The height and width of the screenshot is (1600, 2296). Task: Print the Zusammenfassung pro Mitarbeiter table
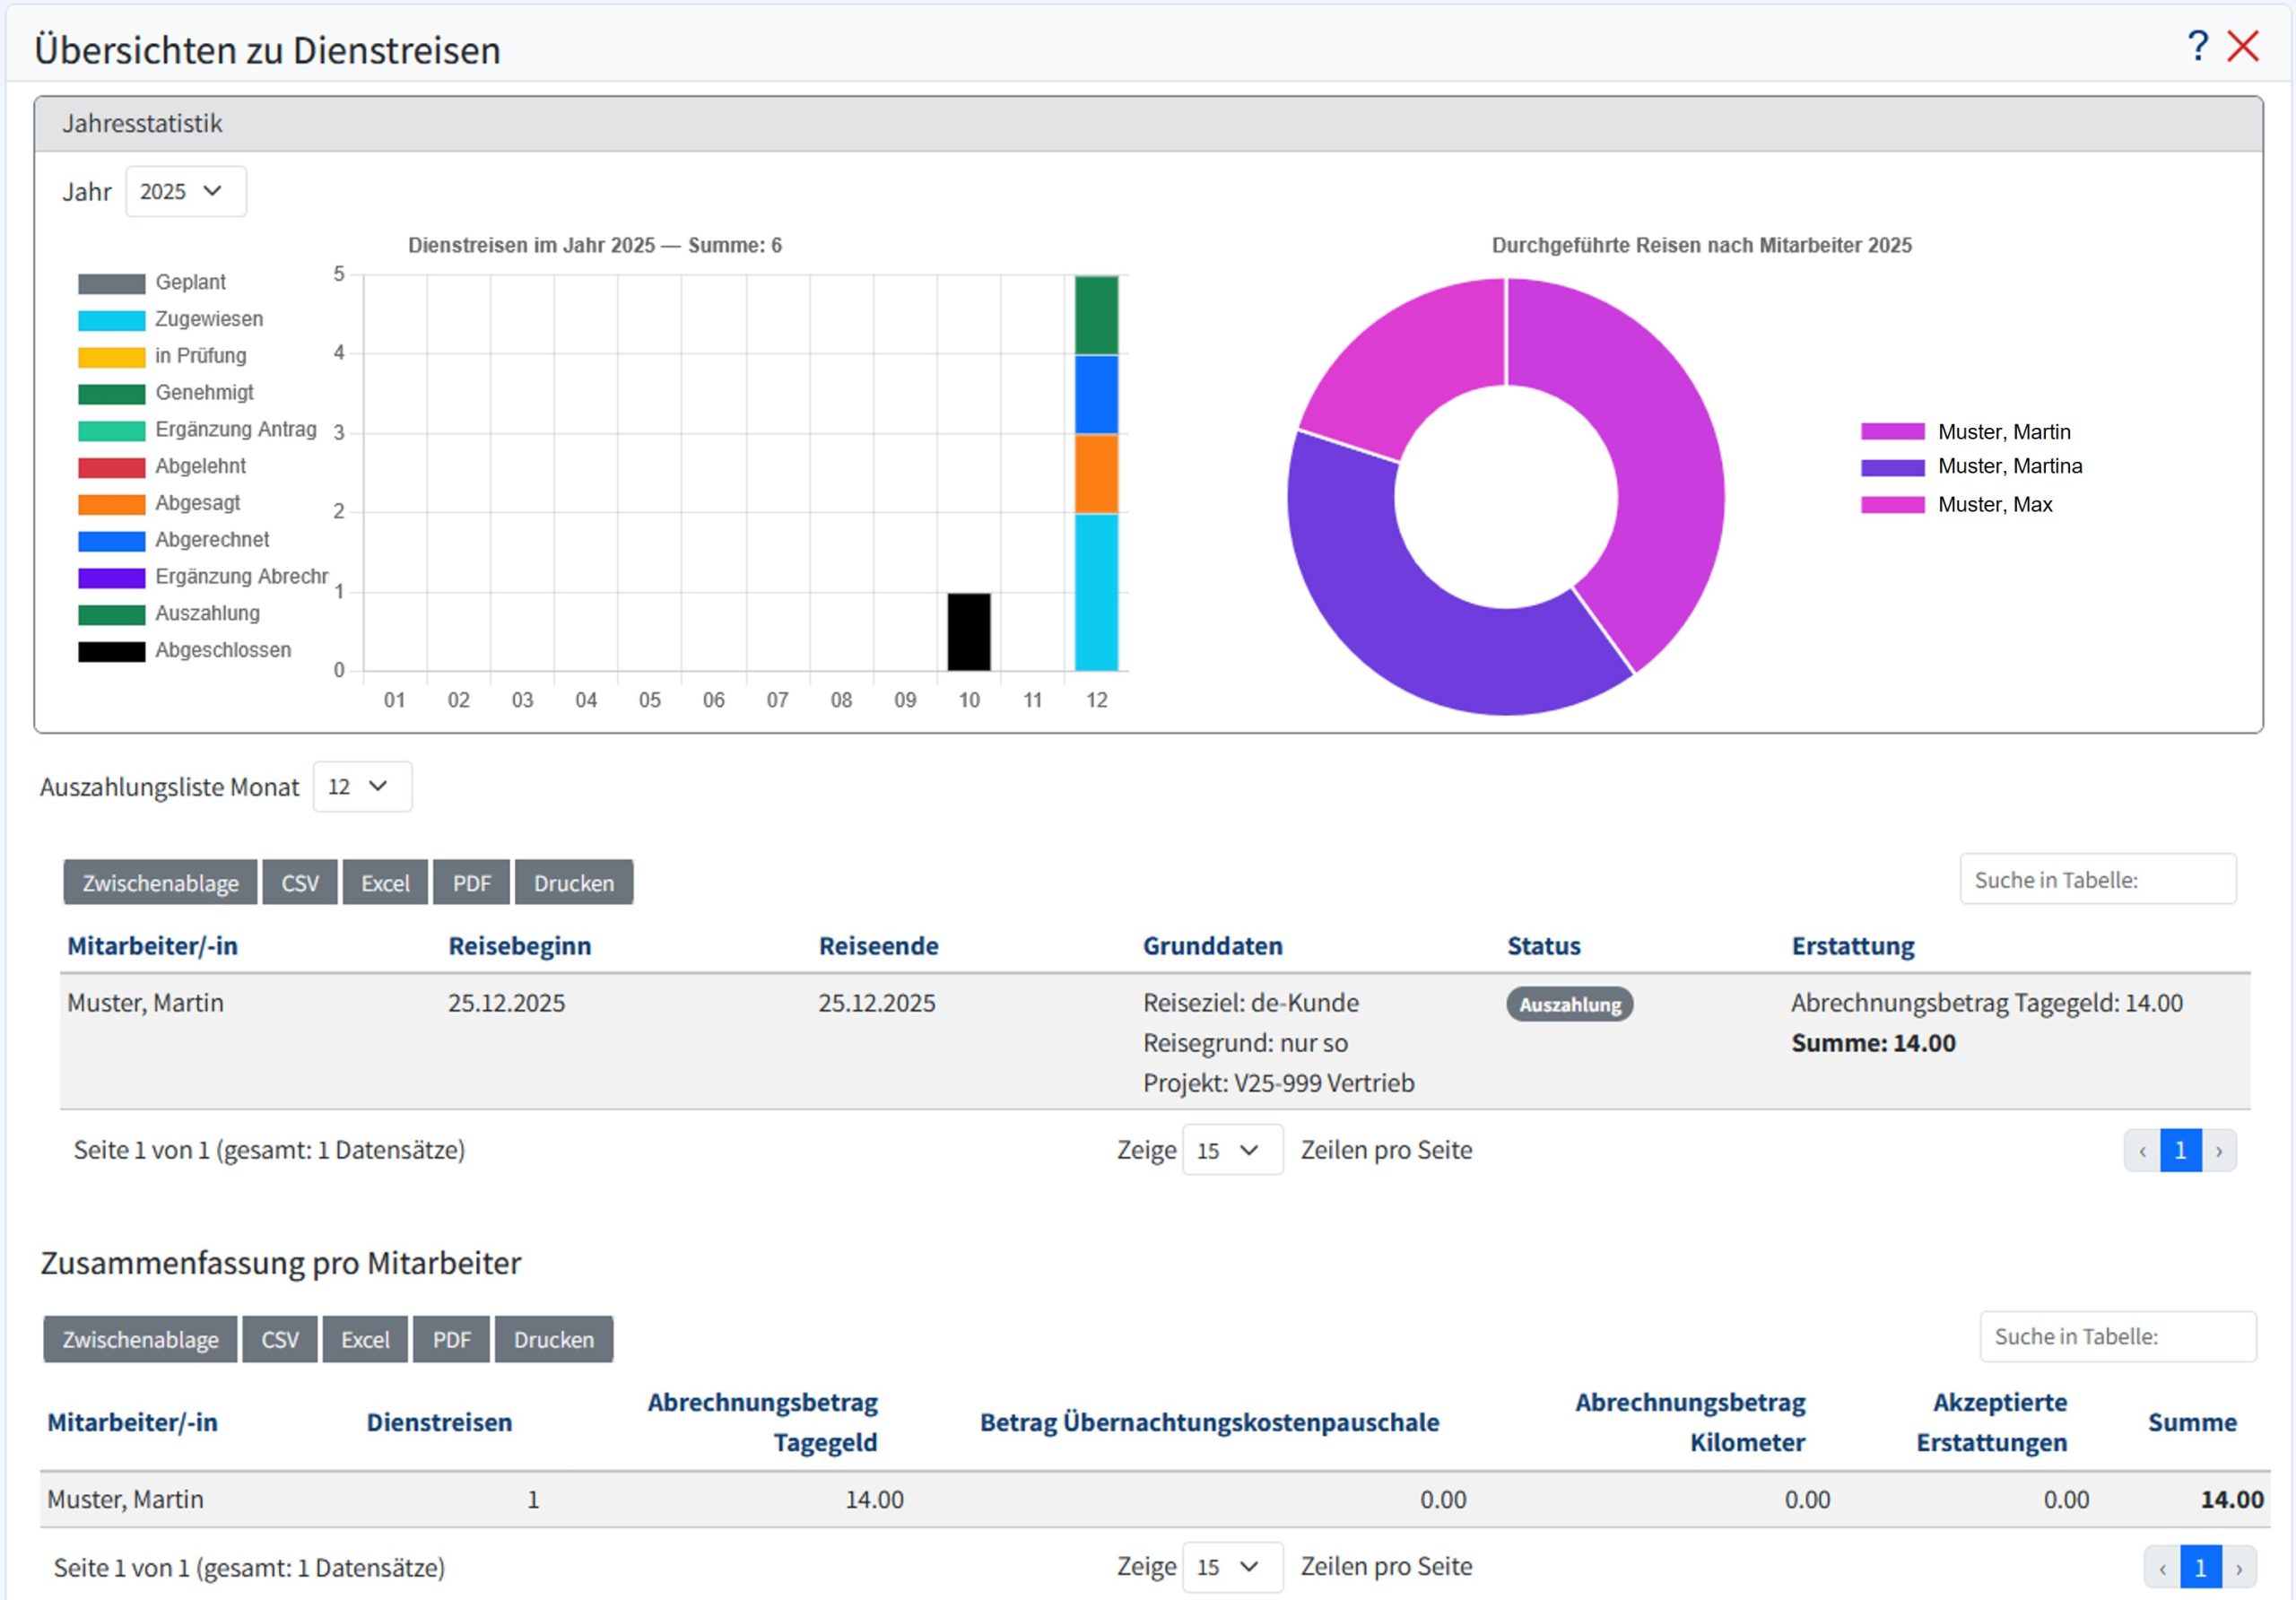coord(553,1339)
